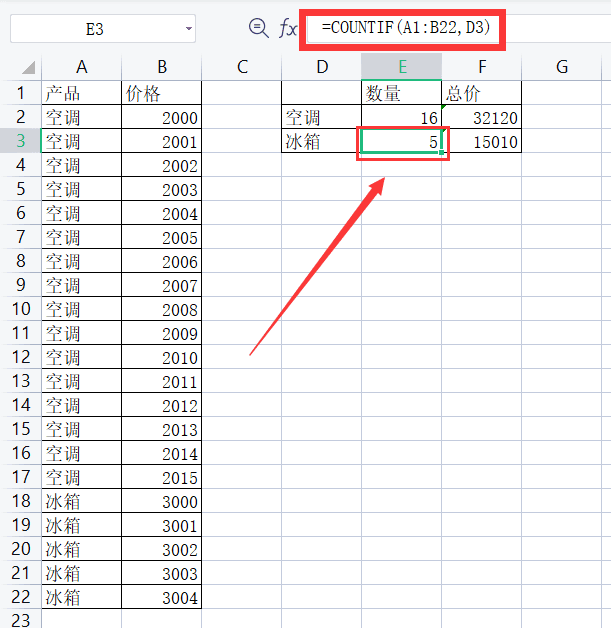The image size is (611, 628).
Task: Select row 10 header
Action: click(21, 309)
